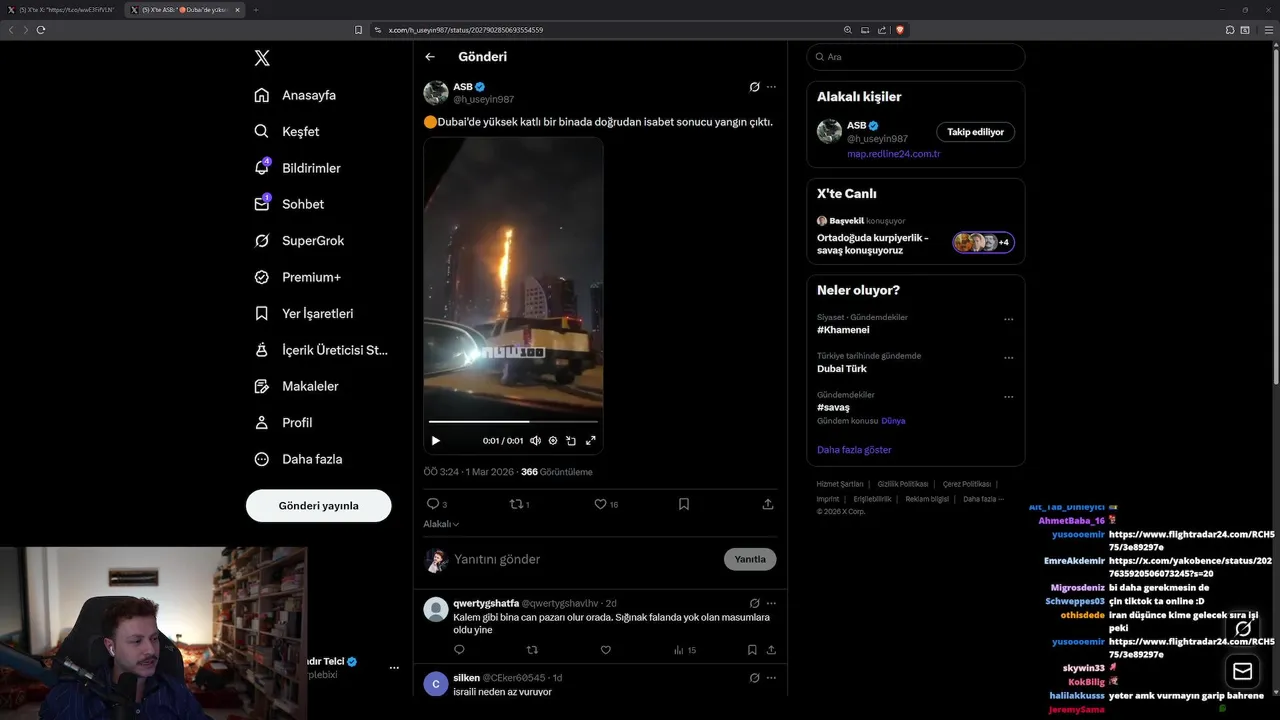Viewport: 1280px width, 720px height.
Task: Bookmark qwertygshatfa's reply
Action: pyautogui.click(x=752, y=650)
